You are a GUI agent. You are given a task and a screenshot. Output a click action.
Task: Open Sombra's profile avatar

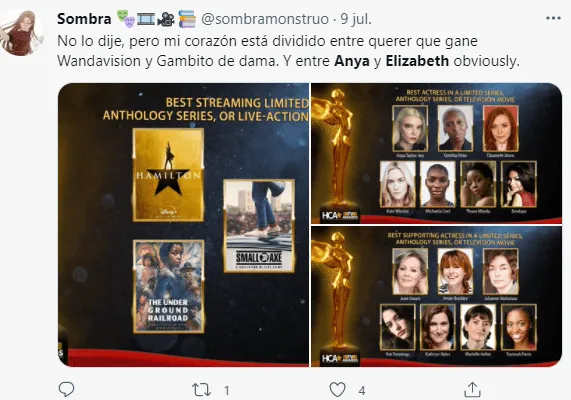click(22, 33)
